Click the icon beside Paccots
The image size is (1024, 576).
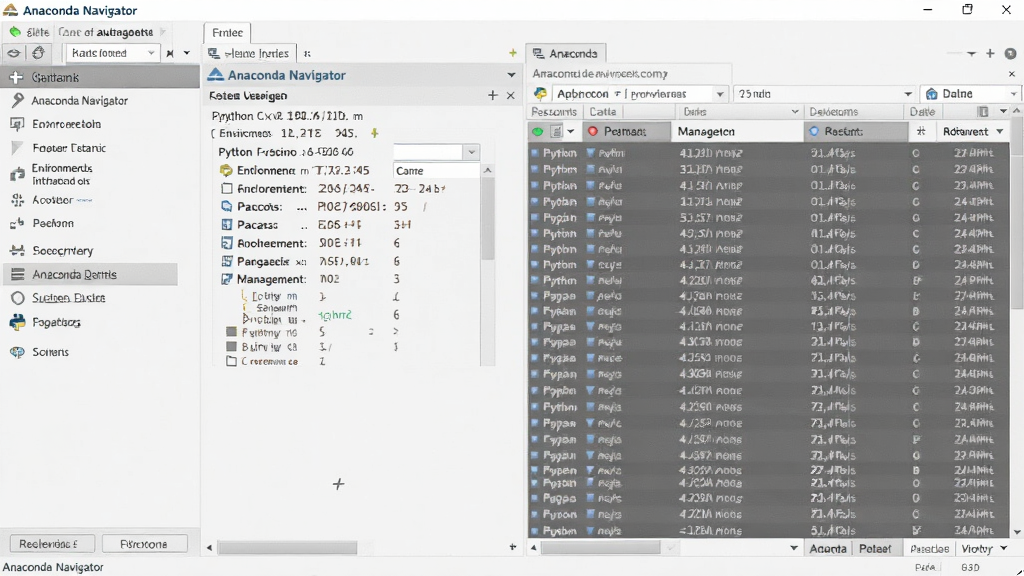point(227,206)
